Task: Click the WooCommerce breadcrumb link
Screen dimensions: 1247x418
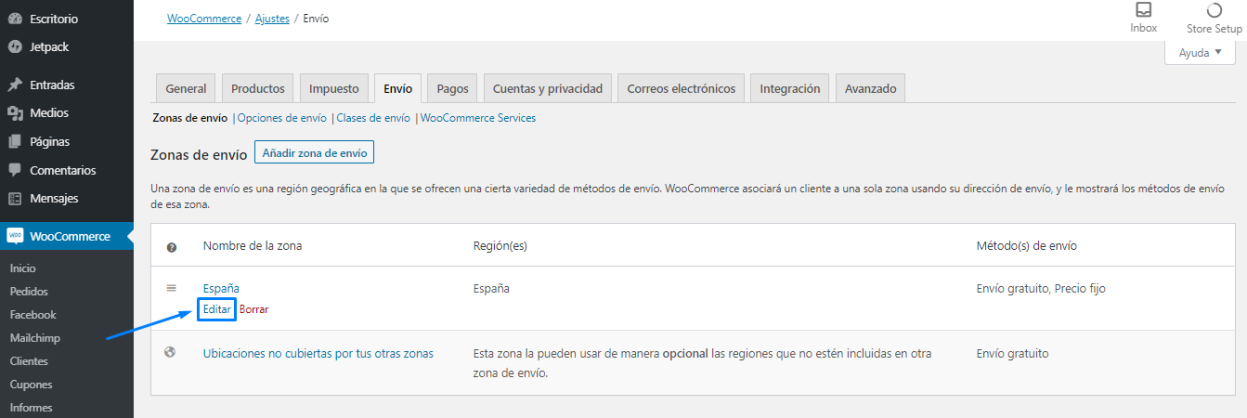Action: coord(204,19)
